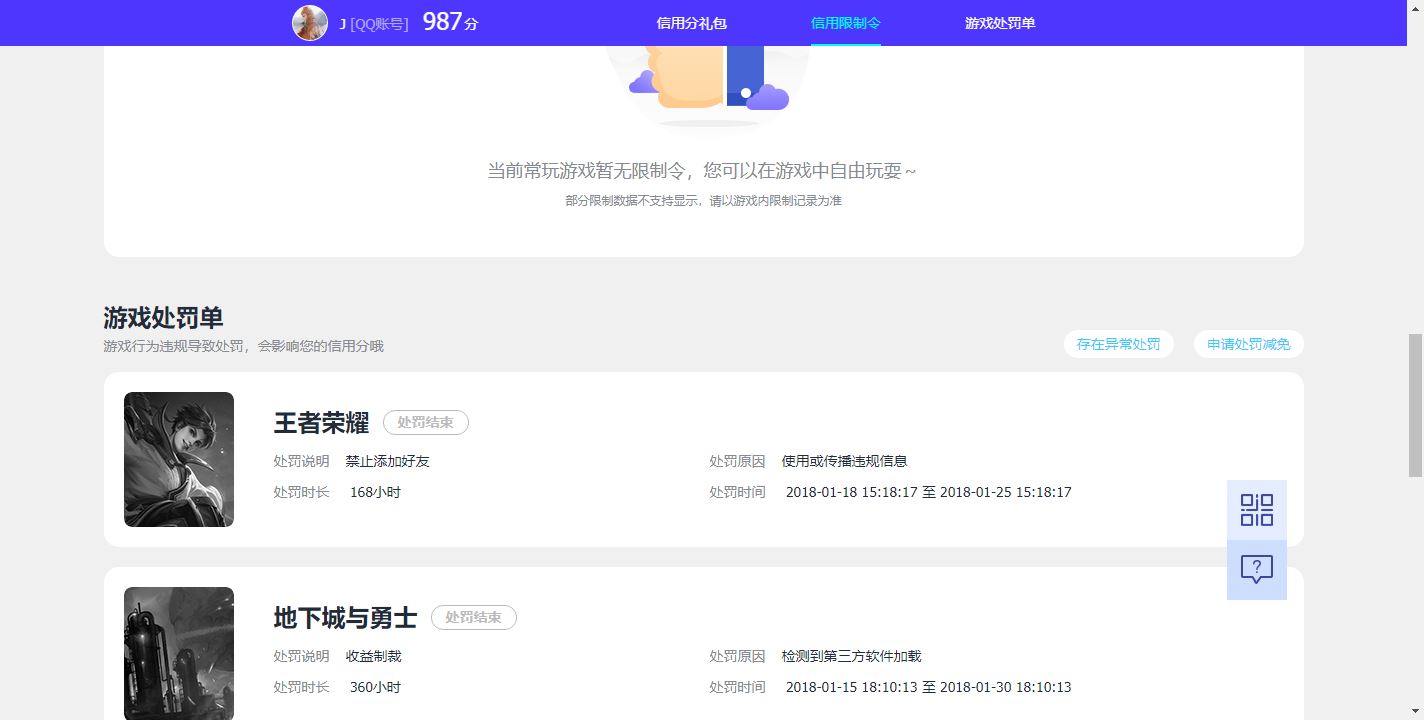Select the 信用限制令 tab
Viewport: 1424px width, 720px height.
point(845,23)
